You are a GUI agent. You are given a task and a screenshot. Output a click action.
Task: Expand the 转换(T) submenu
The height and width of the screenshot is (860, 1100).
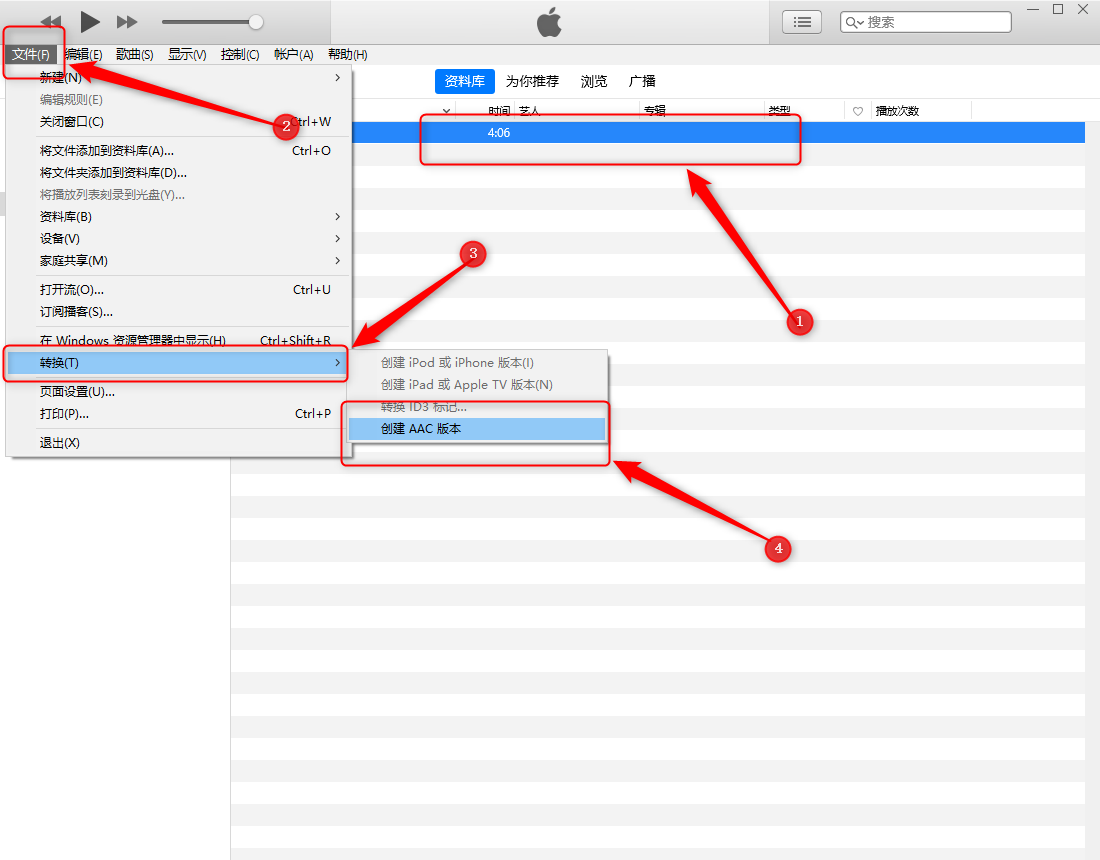click(178, 363)
